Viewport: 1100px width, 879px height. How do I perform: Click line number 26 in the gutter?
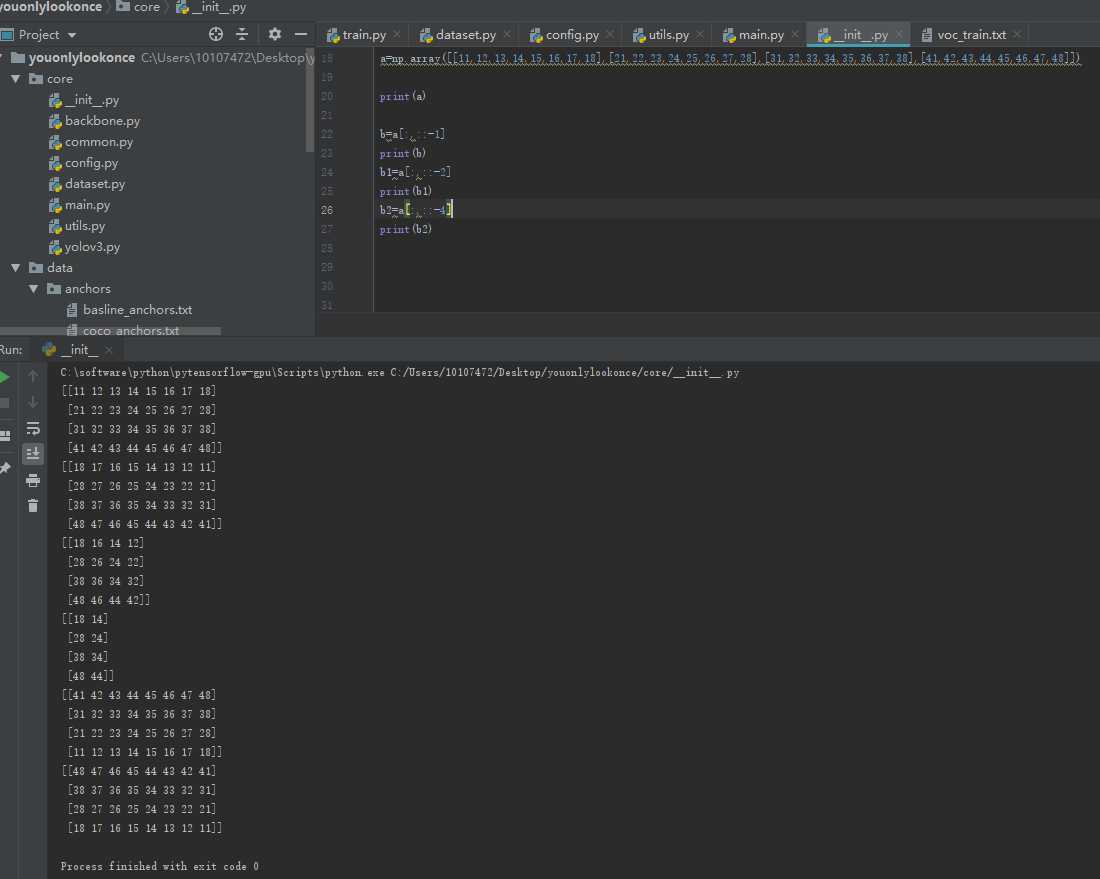[327, 210]
